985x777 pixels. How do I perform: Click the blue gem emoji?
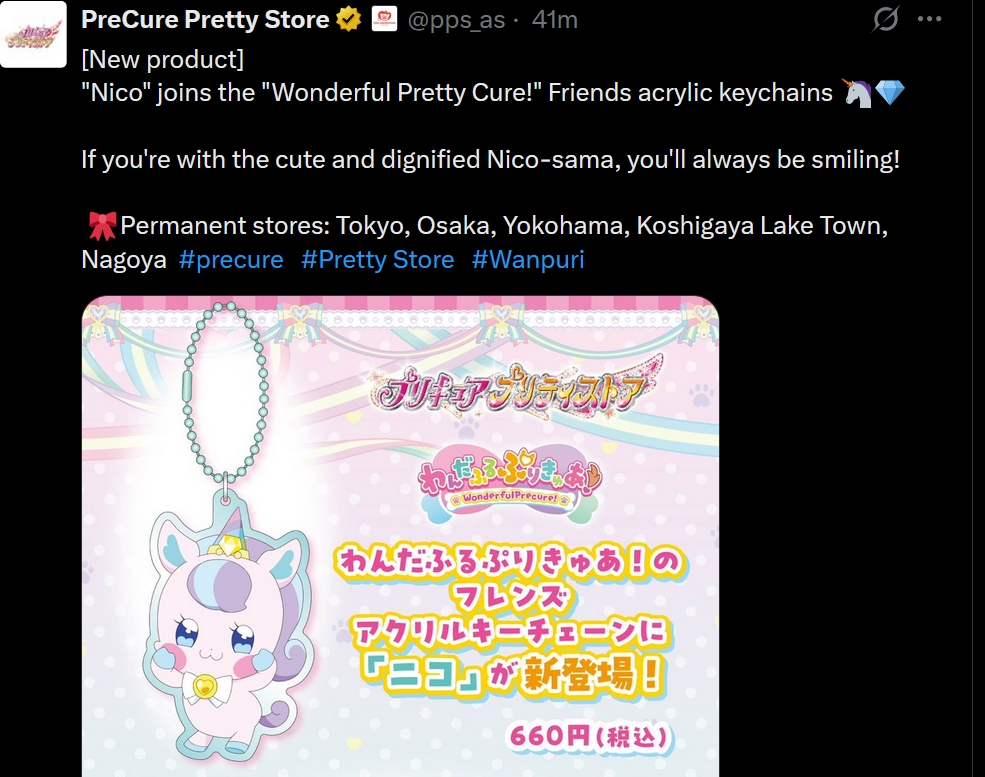tap(890, 93)
